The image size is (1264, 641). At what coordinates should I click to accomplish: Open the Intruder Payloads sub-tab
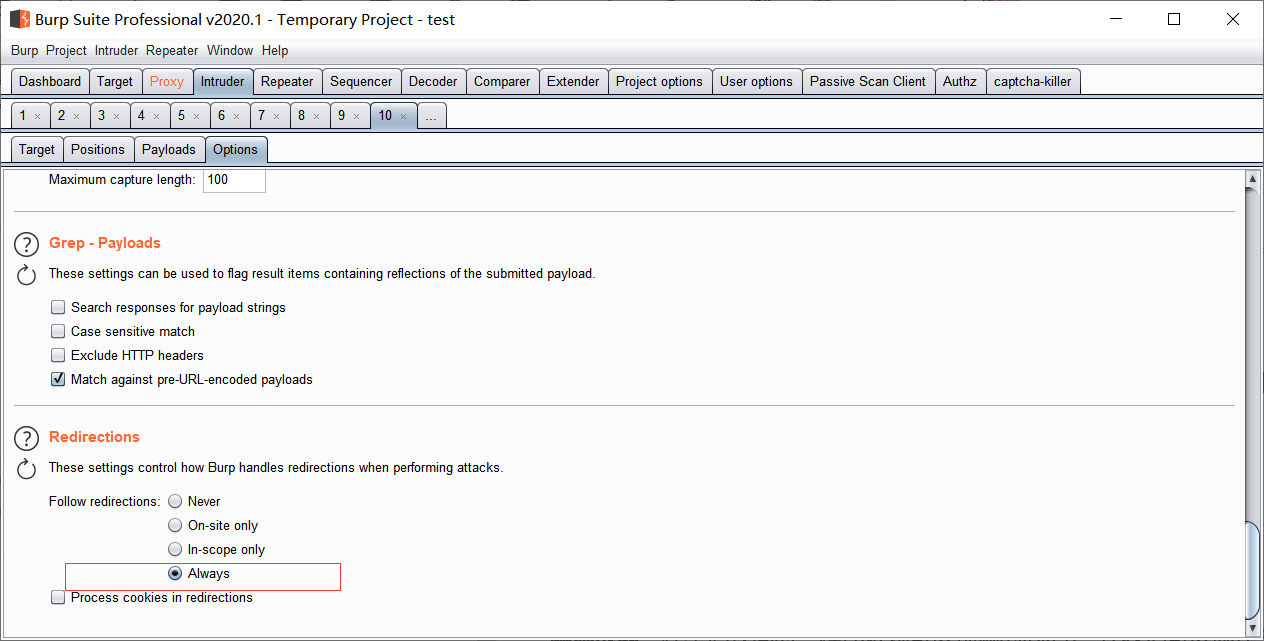[x=169, y=149]
